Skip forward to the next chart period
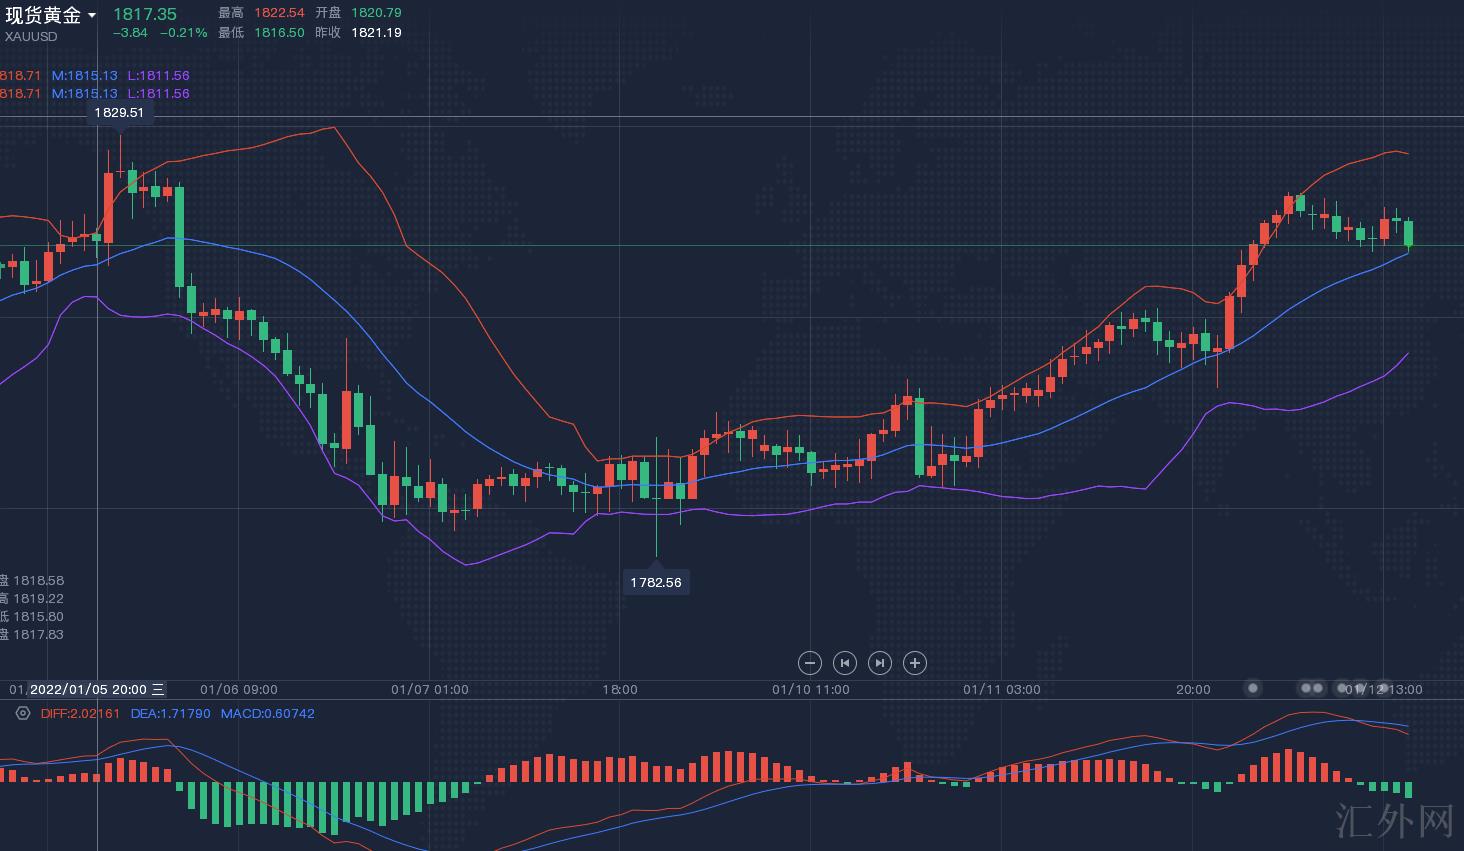The height and width of the screenshot is (851, 1464). (x=879, y=663)
